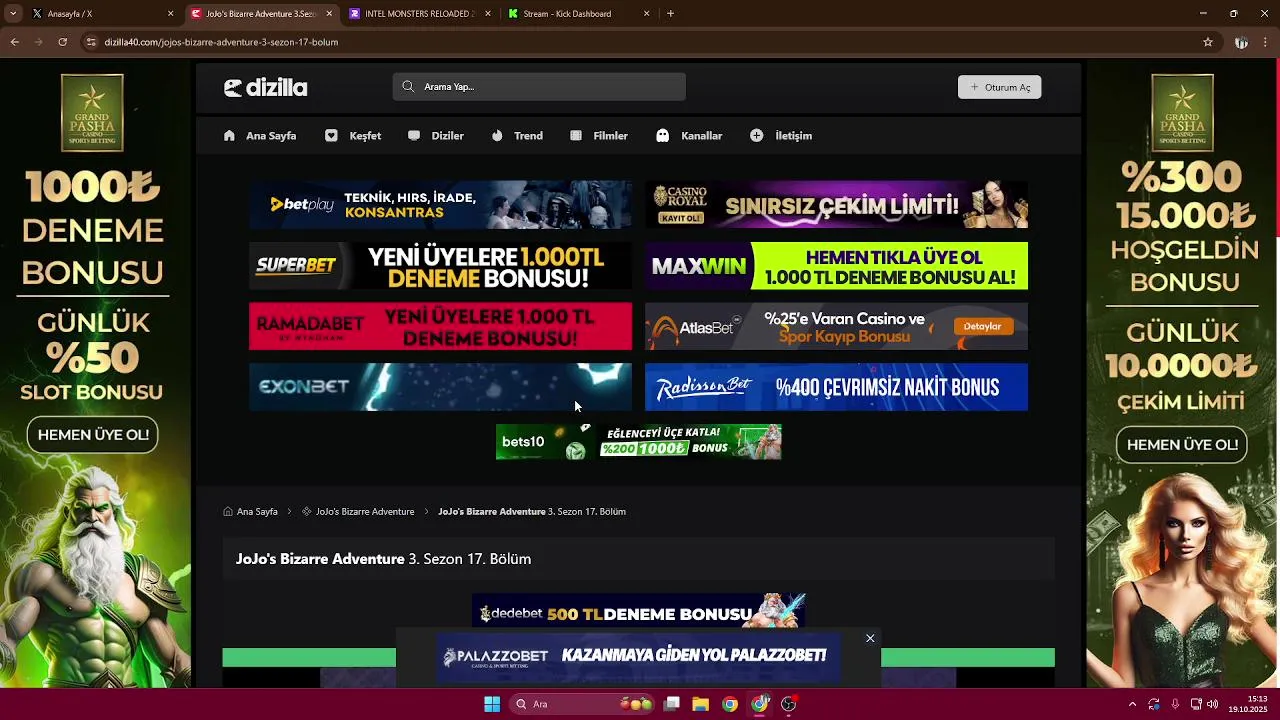
Task: Open File Explorer from the taskbar
Action: coord(701,704)
